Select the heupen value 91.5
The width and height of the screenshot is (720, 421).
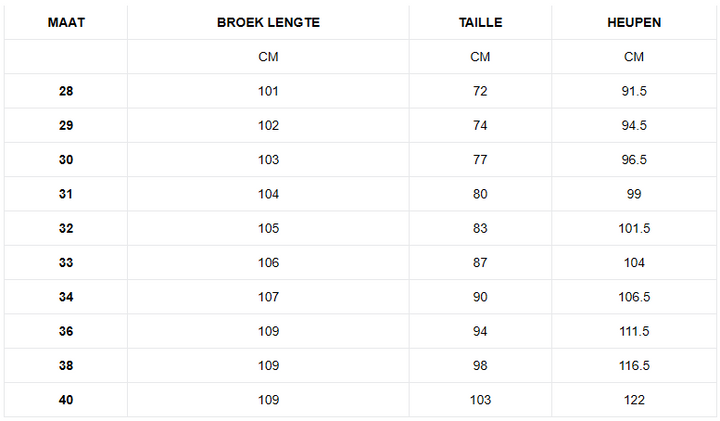pos(634,91)
